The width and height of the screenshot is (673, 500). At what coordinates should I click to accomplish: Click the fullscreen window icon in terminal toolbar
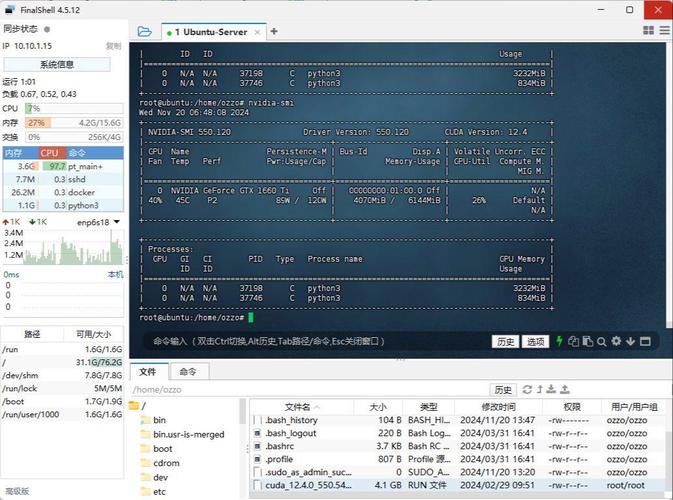pyautogui.click(x=645, y=342)
